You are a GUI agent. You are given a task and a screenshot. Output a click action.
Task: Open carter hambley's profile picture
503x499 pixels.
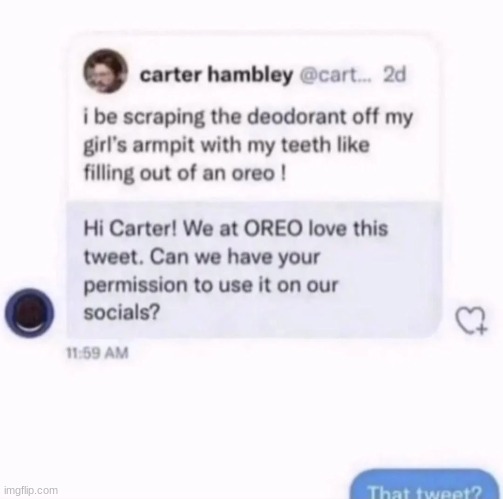[106, 71]
